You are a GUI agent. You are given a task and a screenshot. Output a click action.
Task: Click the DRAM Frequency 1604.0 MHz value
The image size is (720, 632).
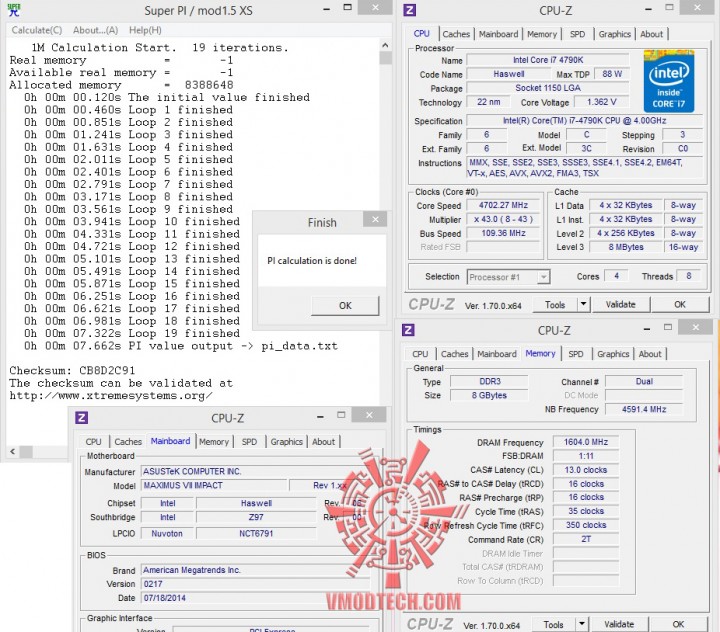pos(586,442)
